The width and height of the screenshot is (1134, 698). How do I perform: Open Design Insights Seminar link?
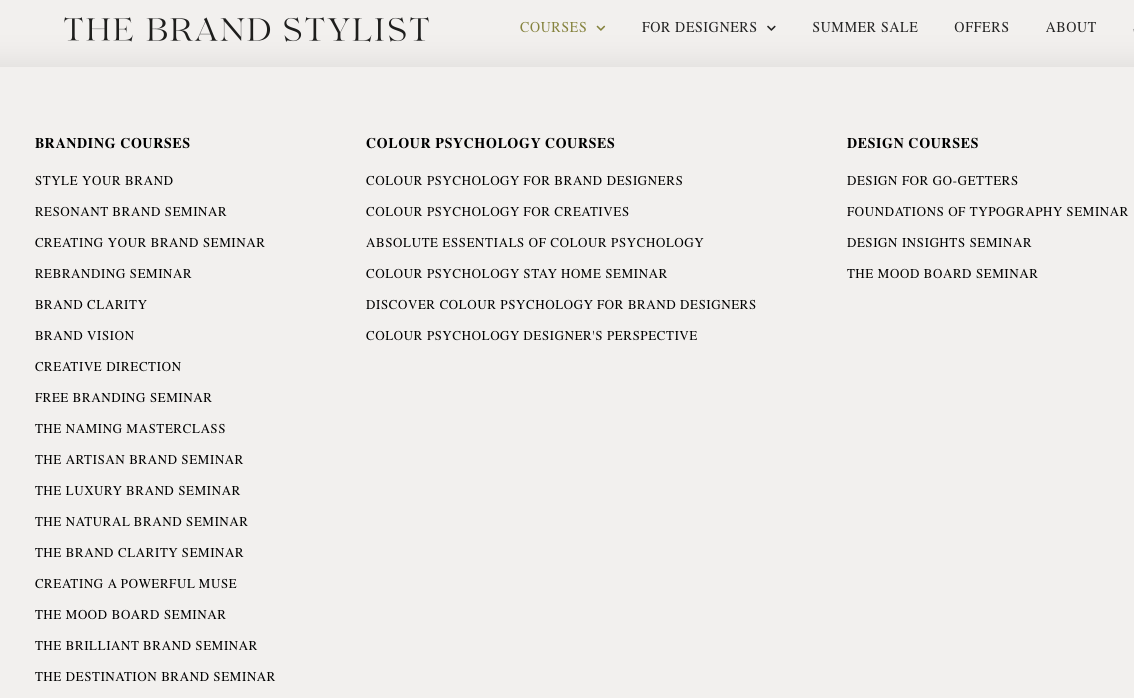(939, 243)
